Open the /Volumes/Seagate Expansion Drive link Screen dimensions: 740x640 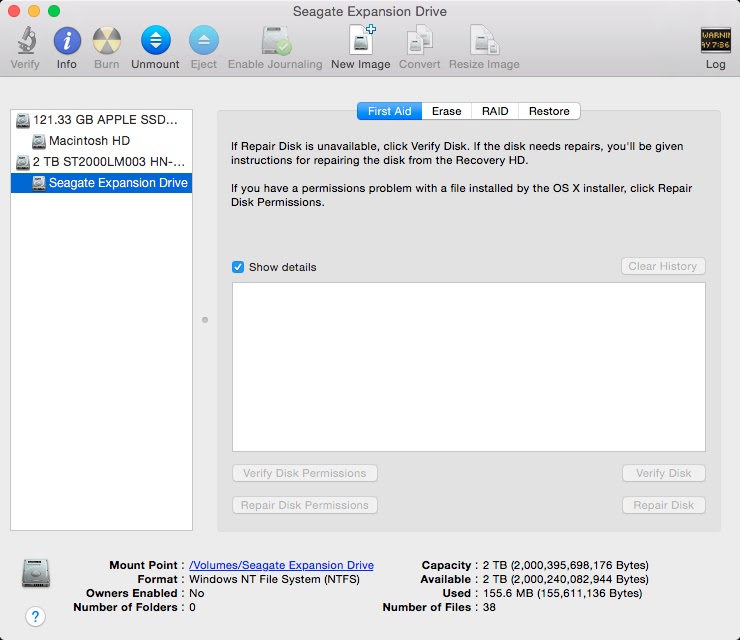[281, 565]
